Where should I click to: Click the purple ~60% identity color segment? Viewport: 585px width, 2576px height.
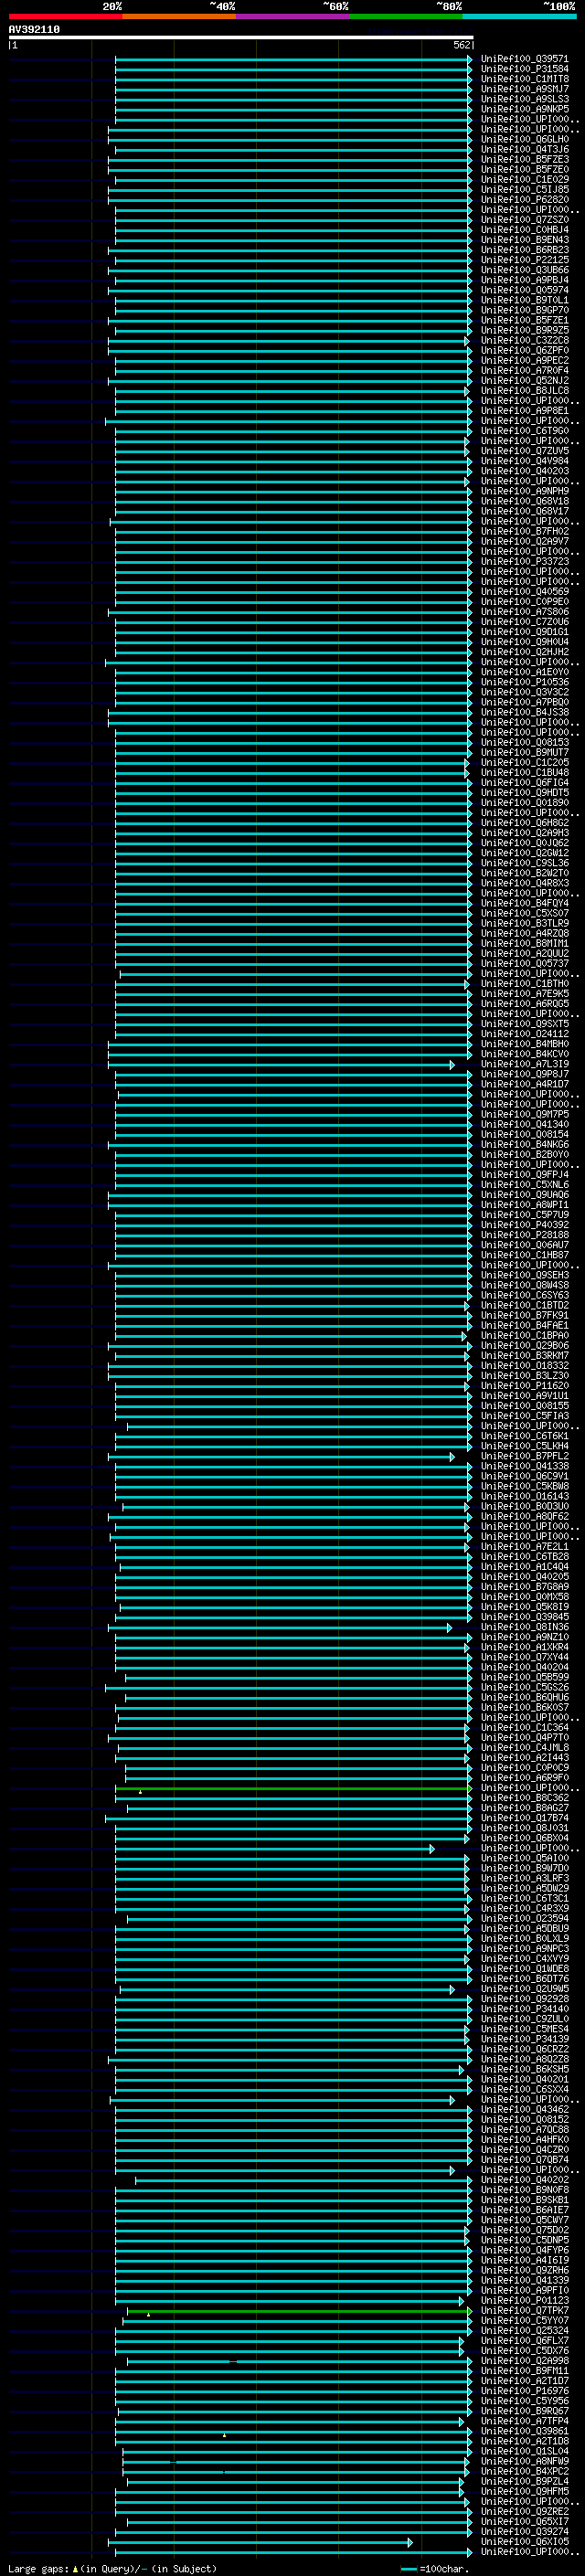click(x=292, y=17)
